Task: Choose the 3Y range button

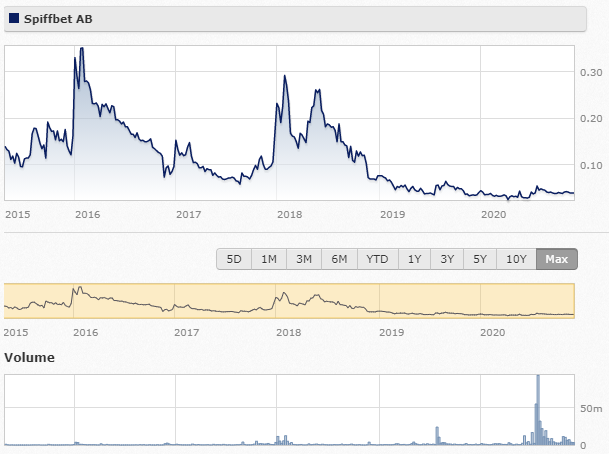Action: pos(447,259)
